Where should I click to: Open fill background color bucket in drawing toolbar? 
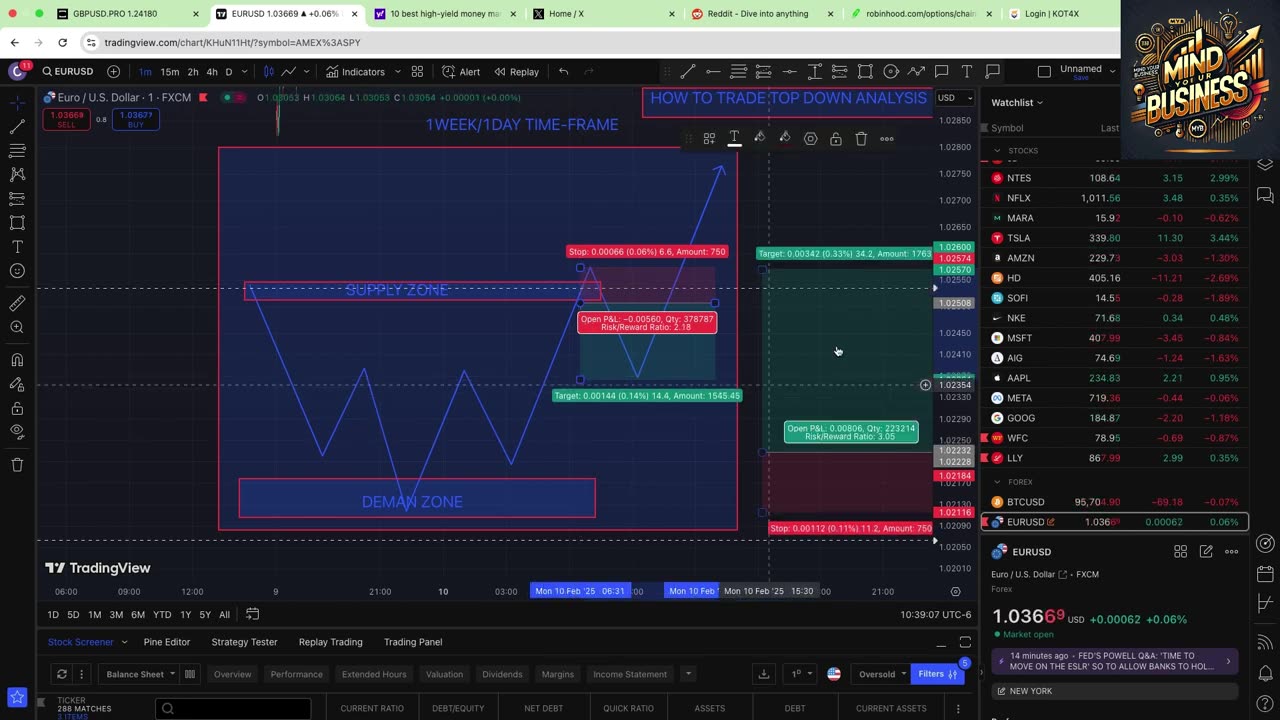pos(784,138)
